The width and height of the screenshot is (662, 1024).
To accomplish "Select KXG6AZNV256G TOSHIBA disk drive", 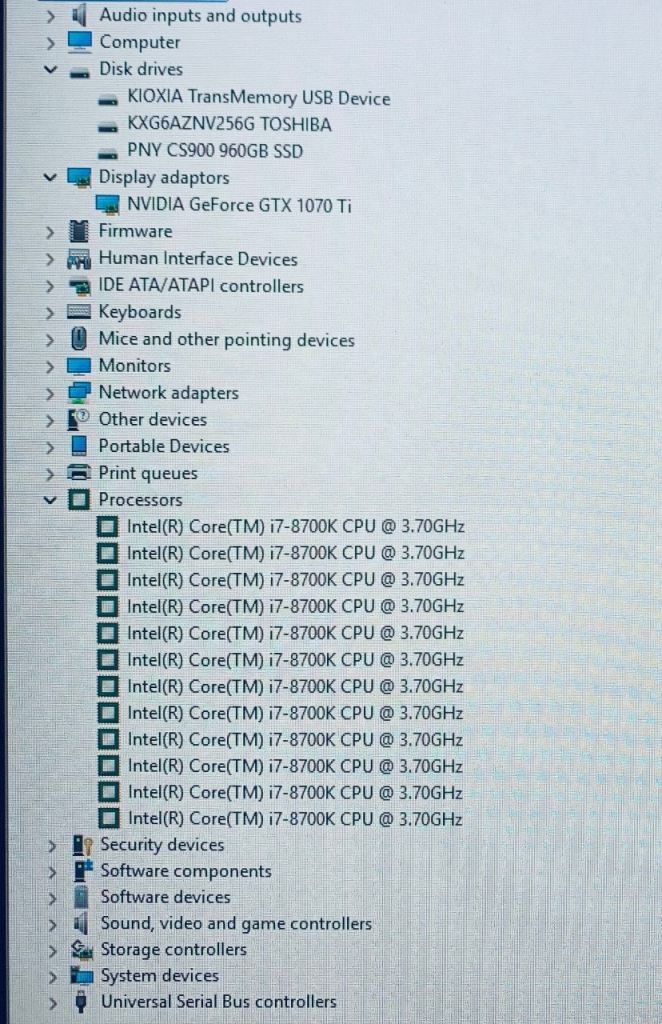I will pyautogui.click(x=229, y=124).
